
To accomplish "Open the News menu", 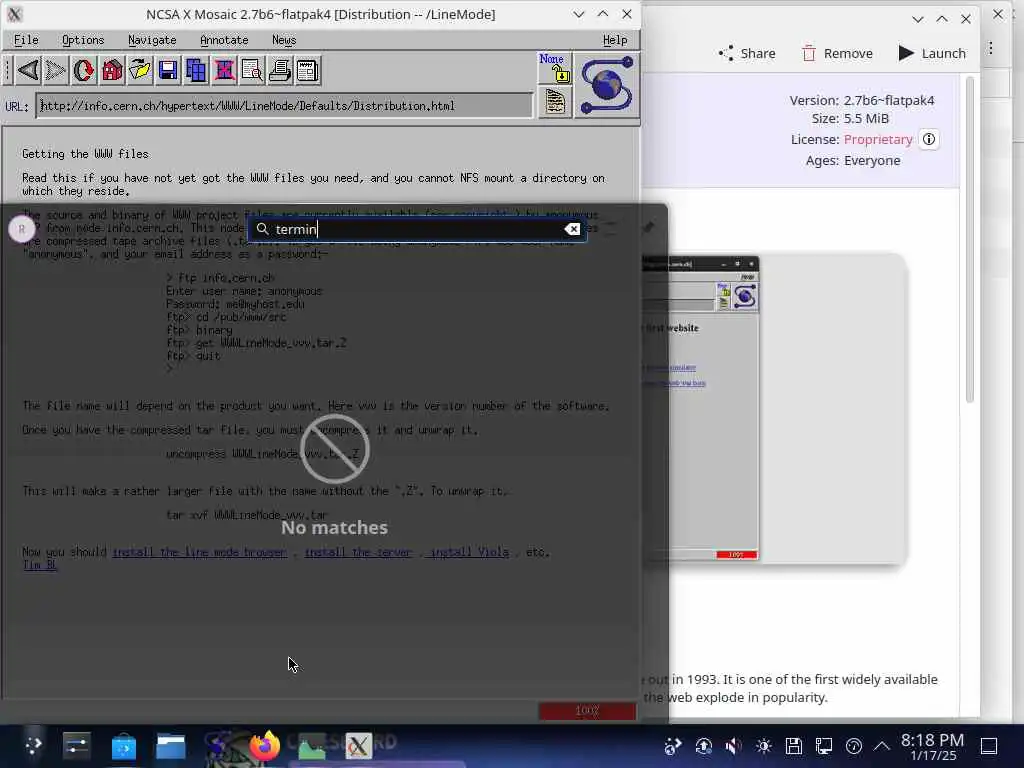I will pyautogui.click(x=284, y=40).
